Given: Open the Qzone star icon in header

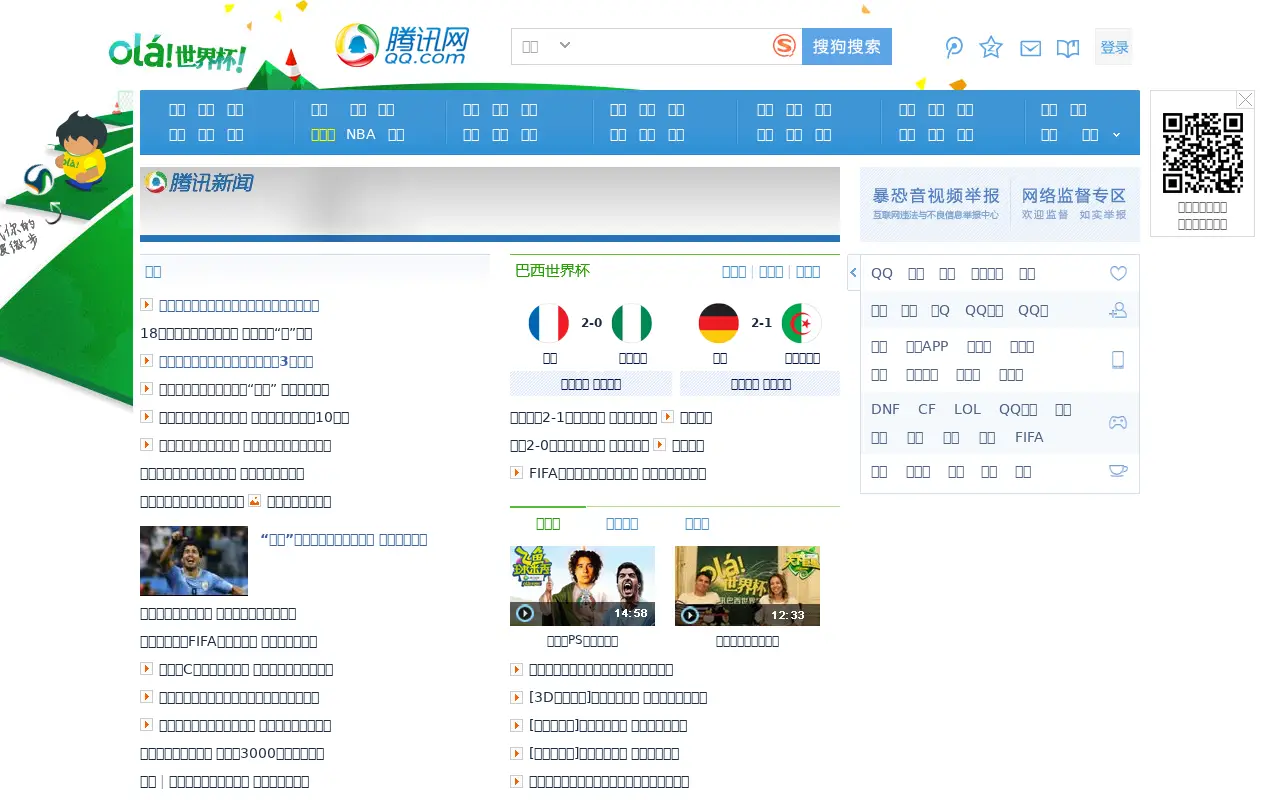Looking at the screenshot, I should point(991,47).
